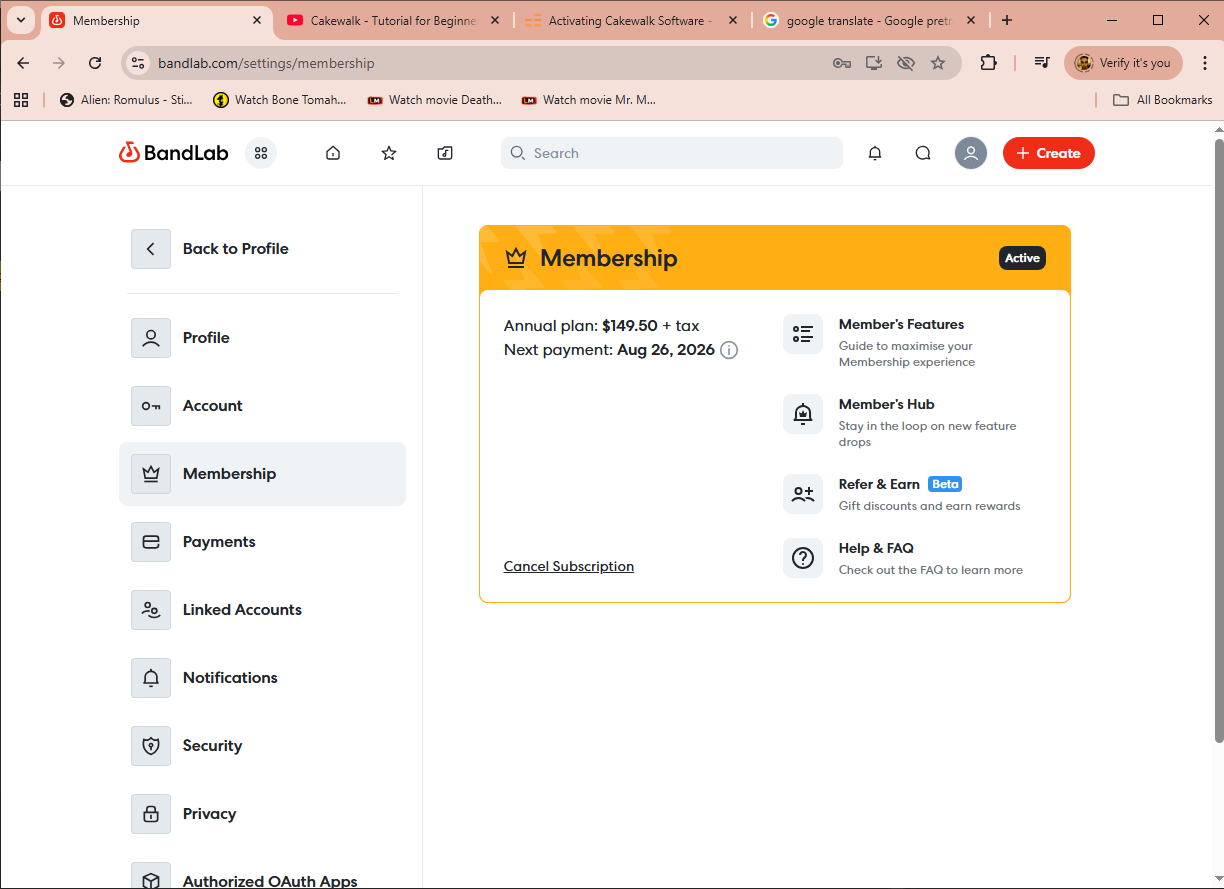The height and width of the screenshot is (889, 1224).
Task: Open the Chrome three-dot menu
Action: [x=1205, y=63]
